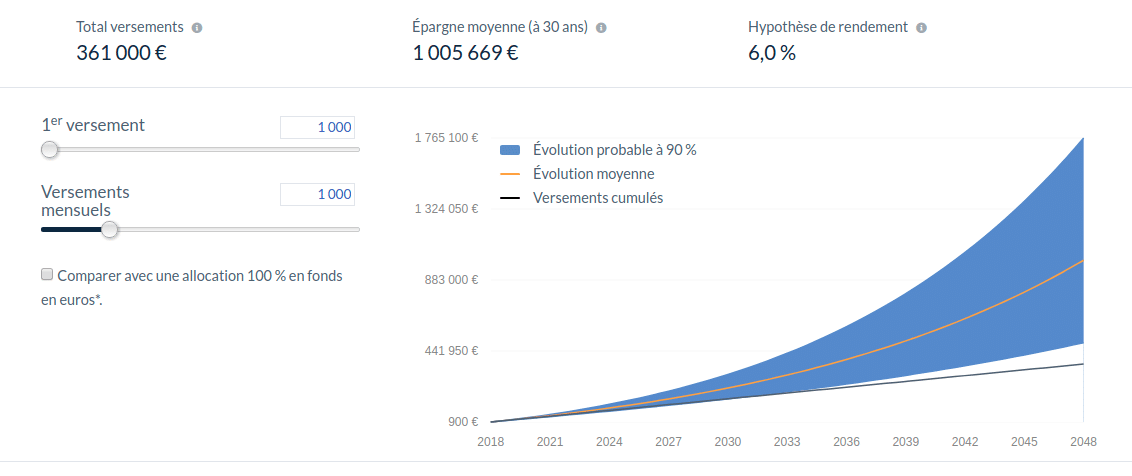Click the 2039 label on chart axis

click(x=905, y=442)
